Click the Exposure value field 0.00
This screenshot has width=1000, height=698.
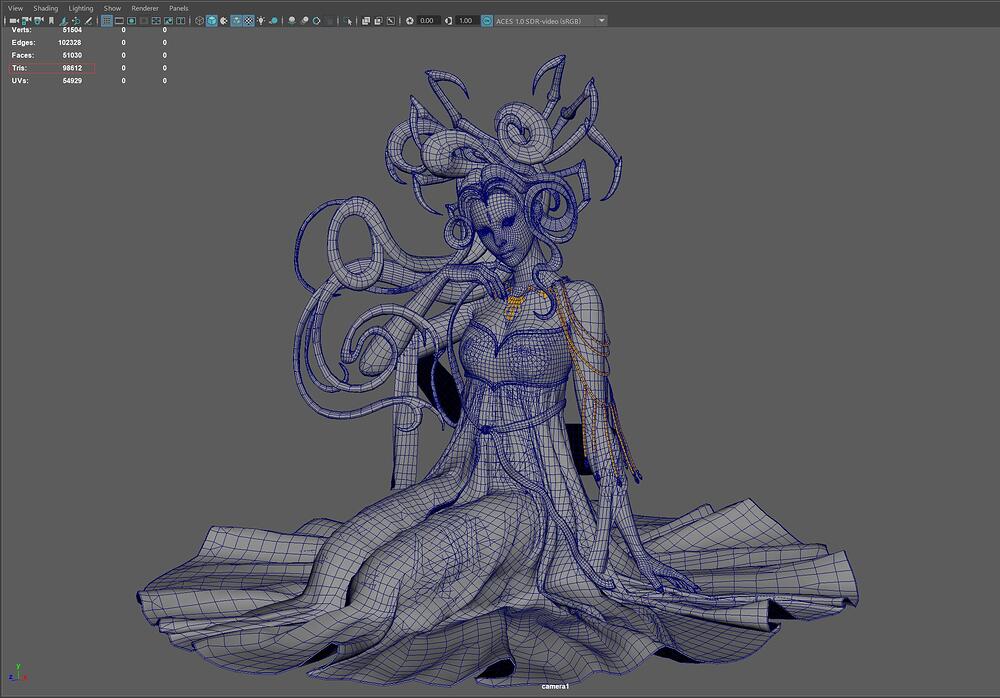[x=427, y=20]
